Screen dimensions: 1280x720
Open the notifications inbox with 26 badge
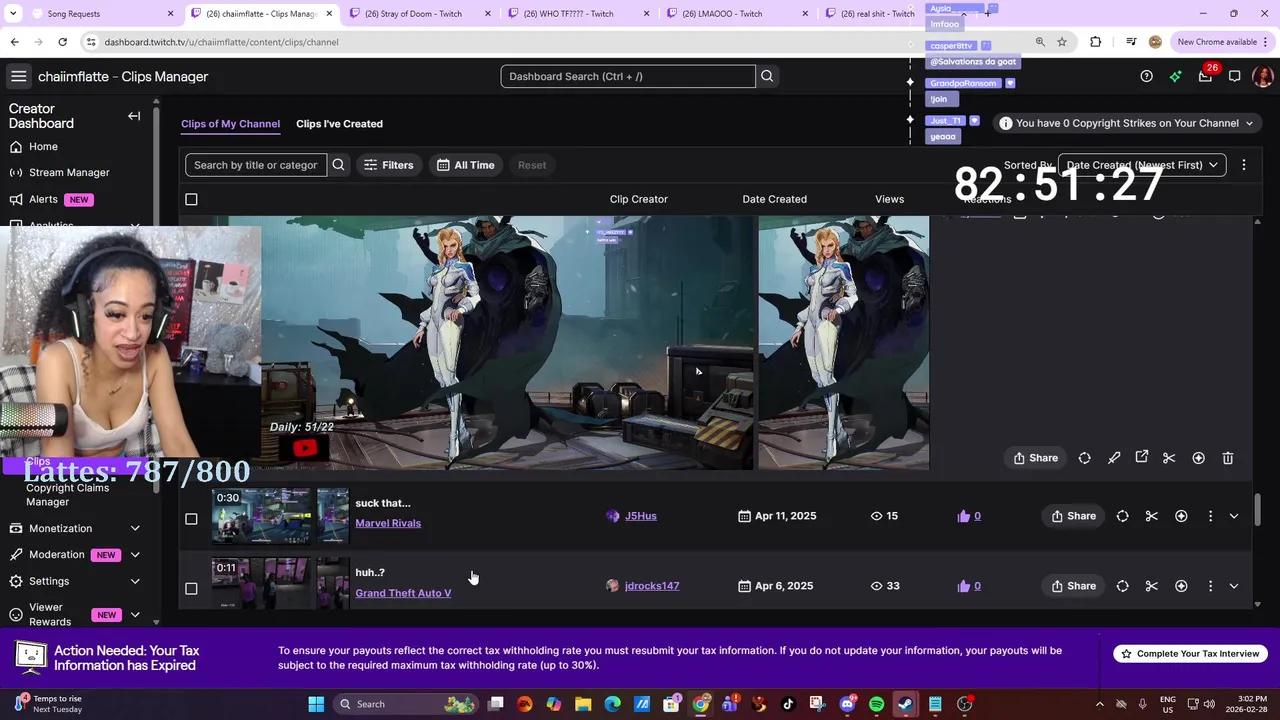1205,76
